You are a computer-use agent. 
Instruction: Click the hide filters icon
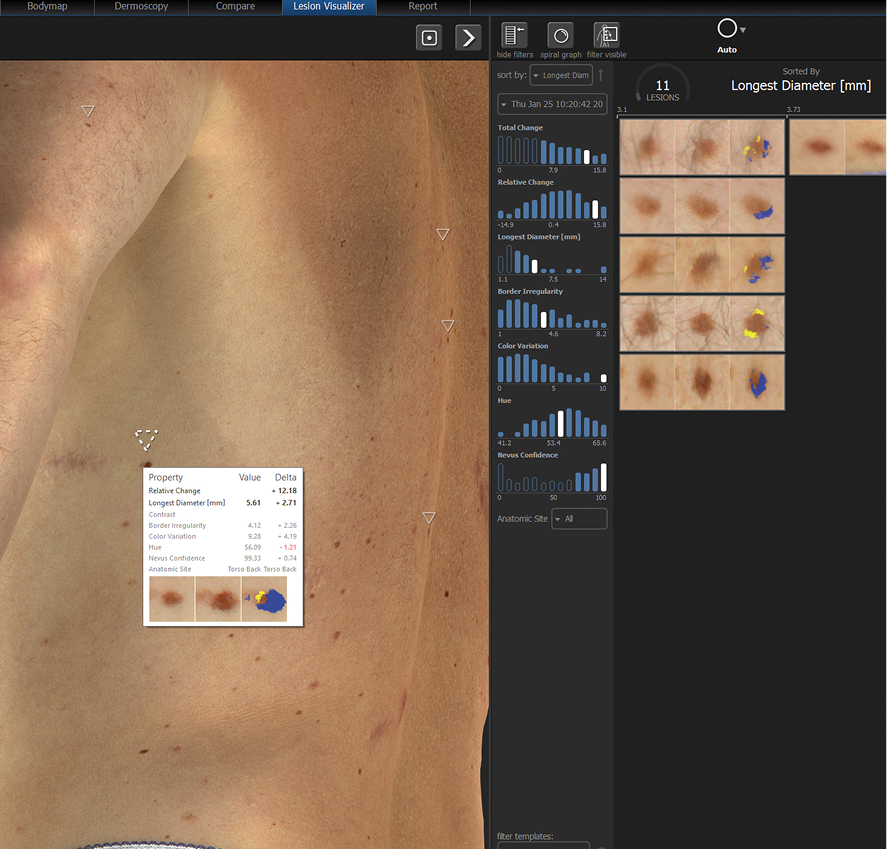[x=514, y=36]
